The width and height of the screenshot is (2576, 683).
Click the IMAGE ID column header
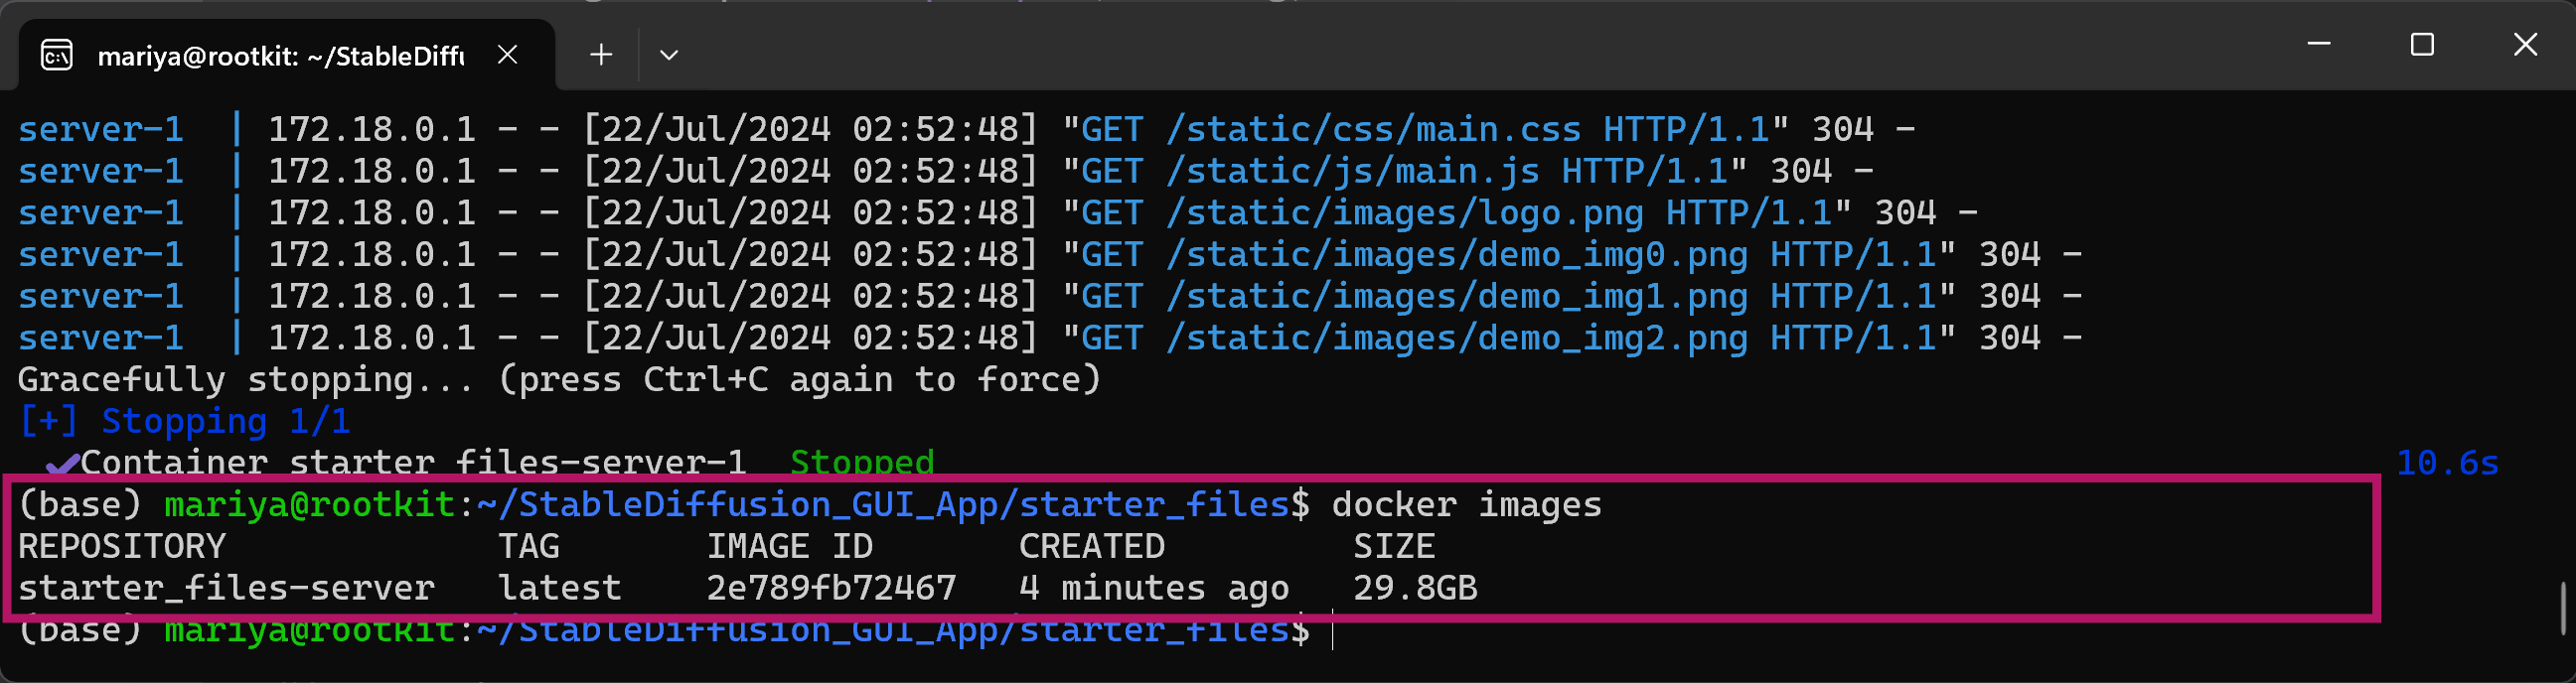click(789, 547)
